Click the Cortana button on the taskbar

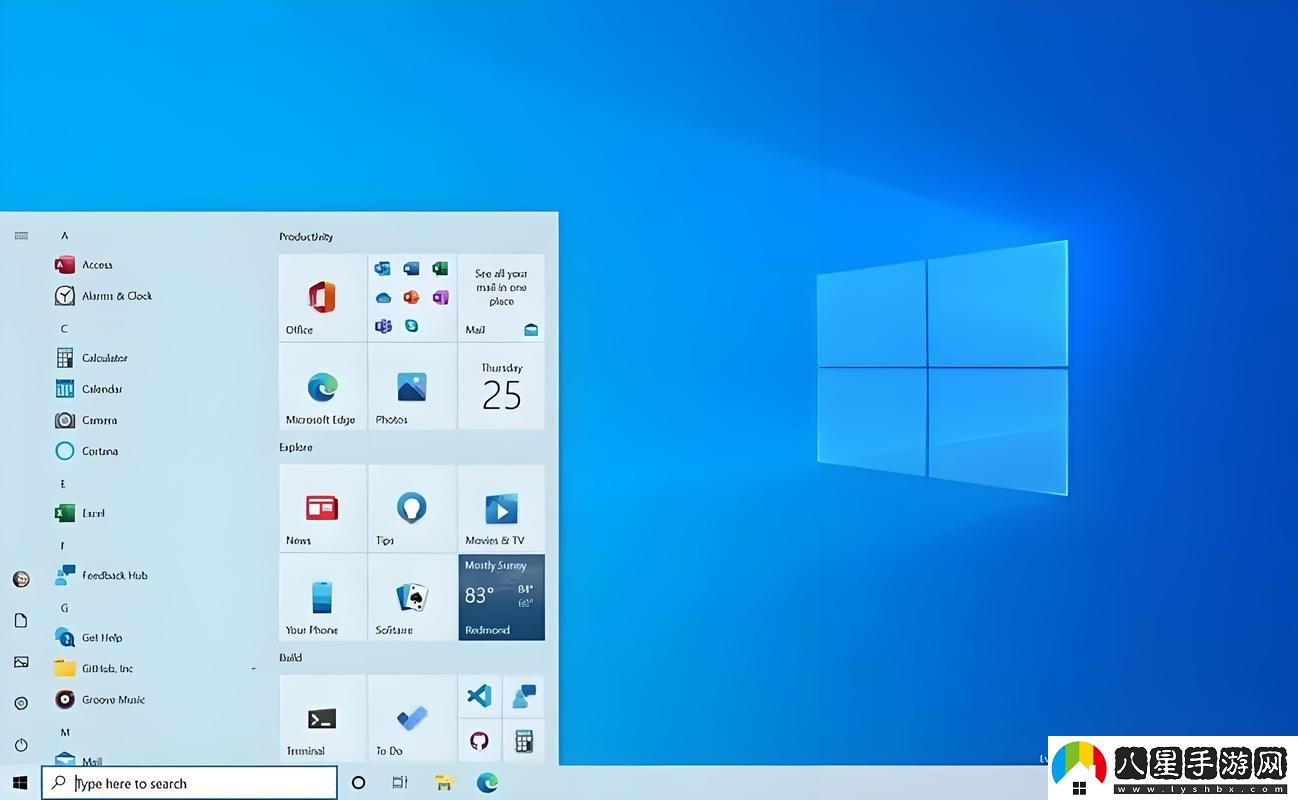pyautogui.click(x=358, y=783)
